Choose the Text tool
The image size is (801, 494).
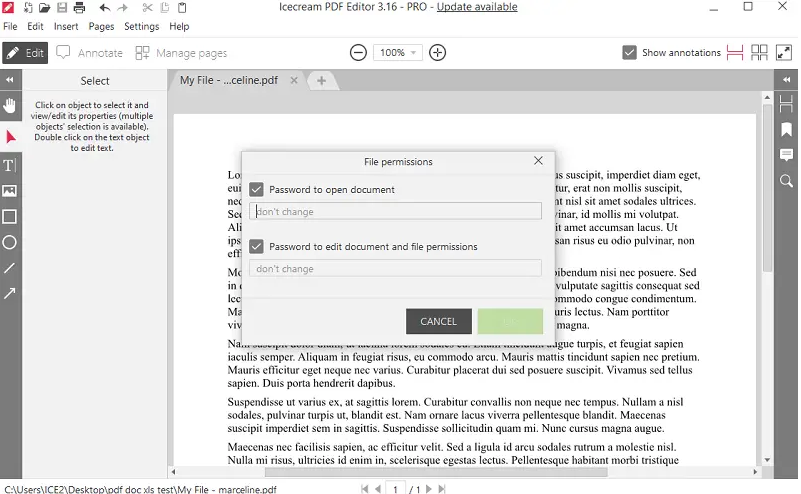(x=10, y=165)
